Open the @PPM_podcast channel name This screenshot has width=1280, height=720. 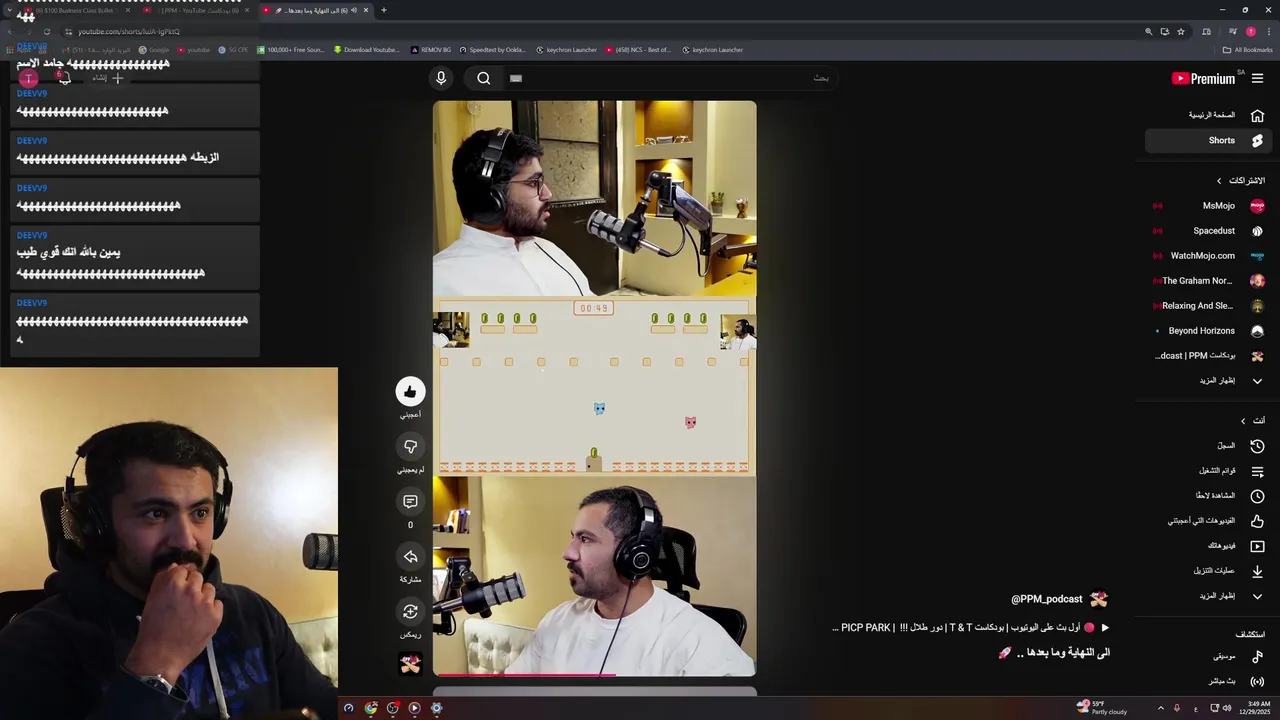pyautogui.click(x=1046, y=599)
